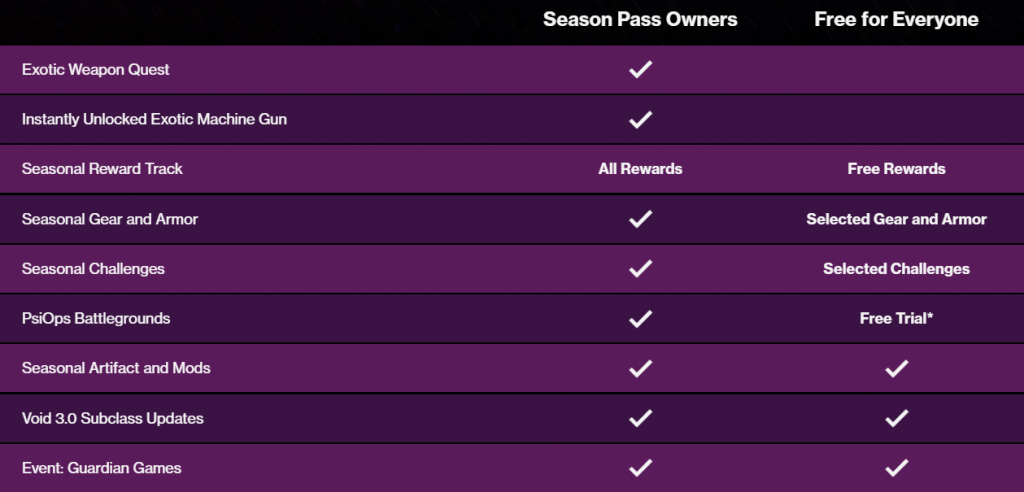Click the Seasonal Reward Track row label

pos(102,169)
